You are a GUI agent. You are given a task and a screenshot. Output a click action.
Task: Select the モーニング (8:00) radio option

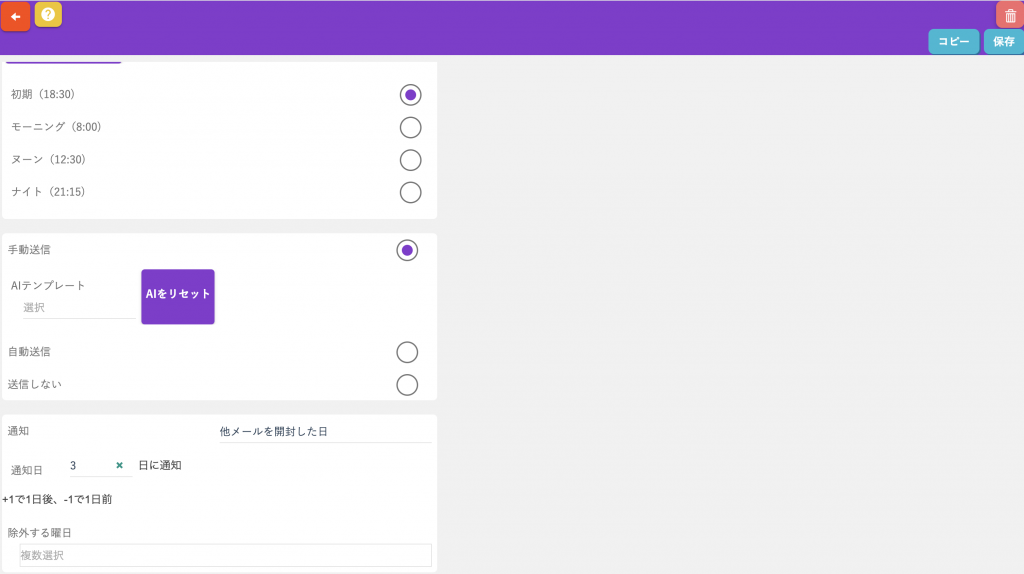[x=410, y=127]
